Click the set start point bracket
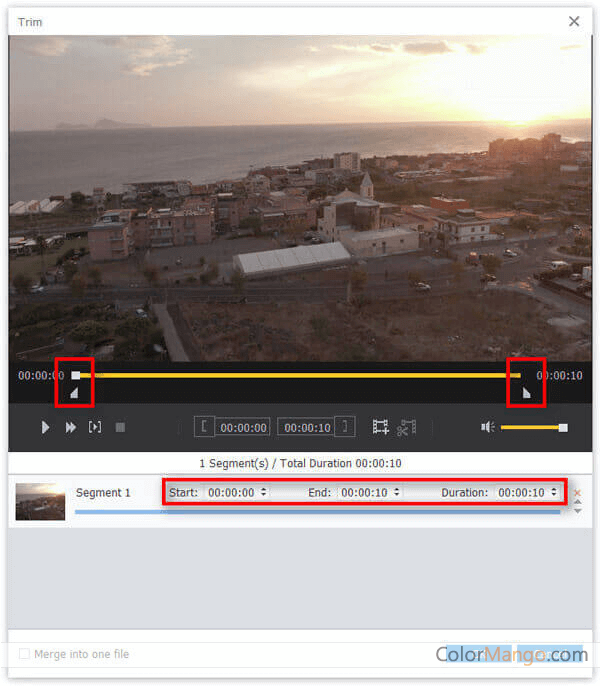This screenshot has height=686, width=600. pyautogui.click(x=203, y=427)
